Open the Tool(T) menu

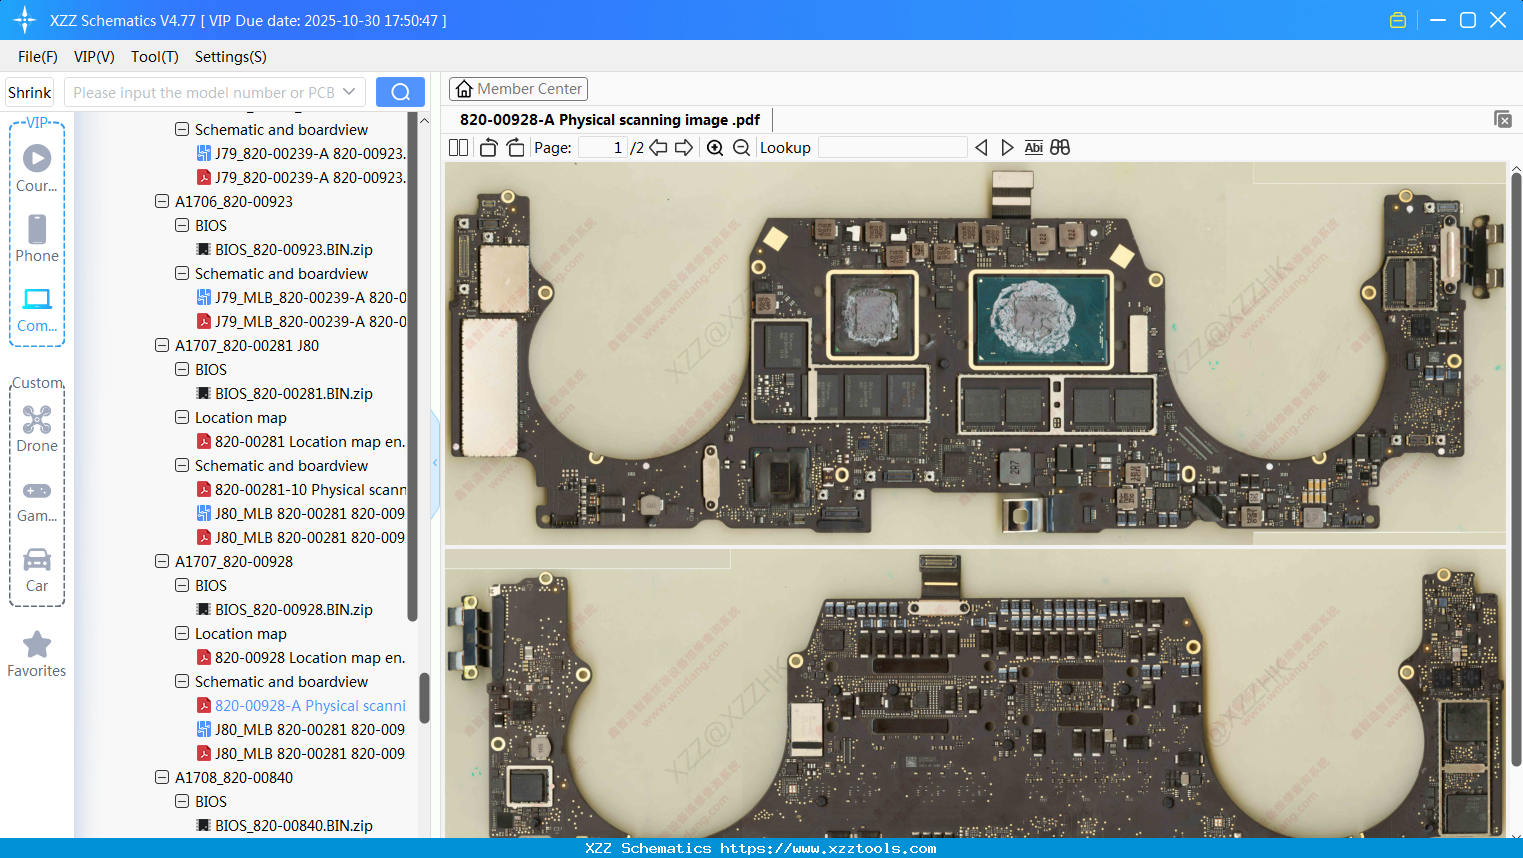coord(155,57)
